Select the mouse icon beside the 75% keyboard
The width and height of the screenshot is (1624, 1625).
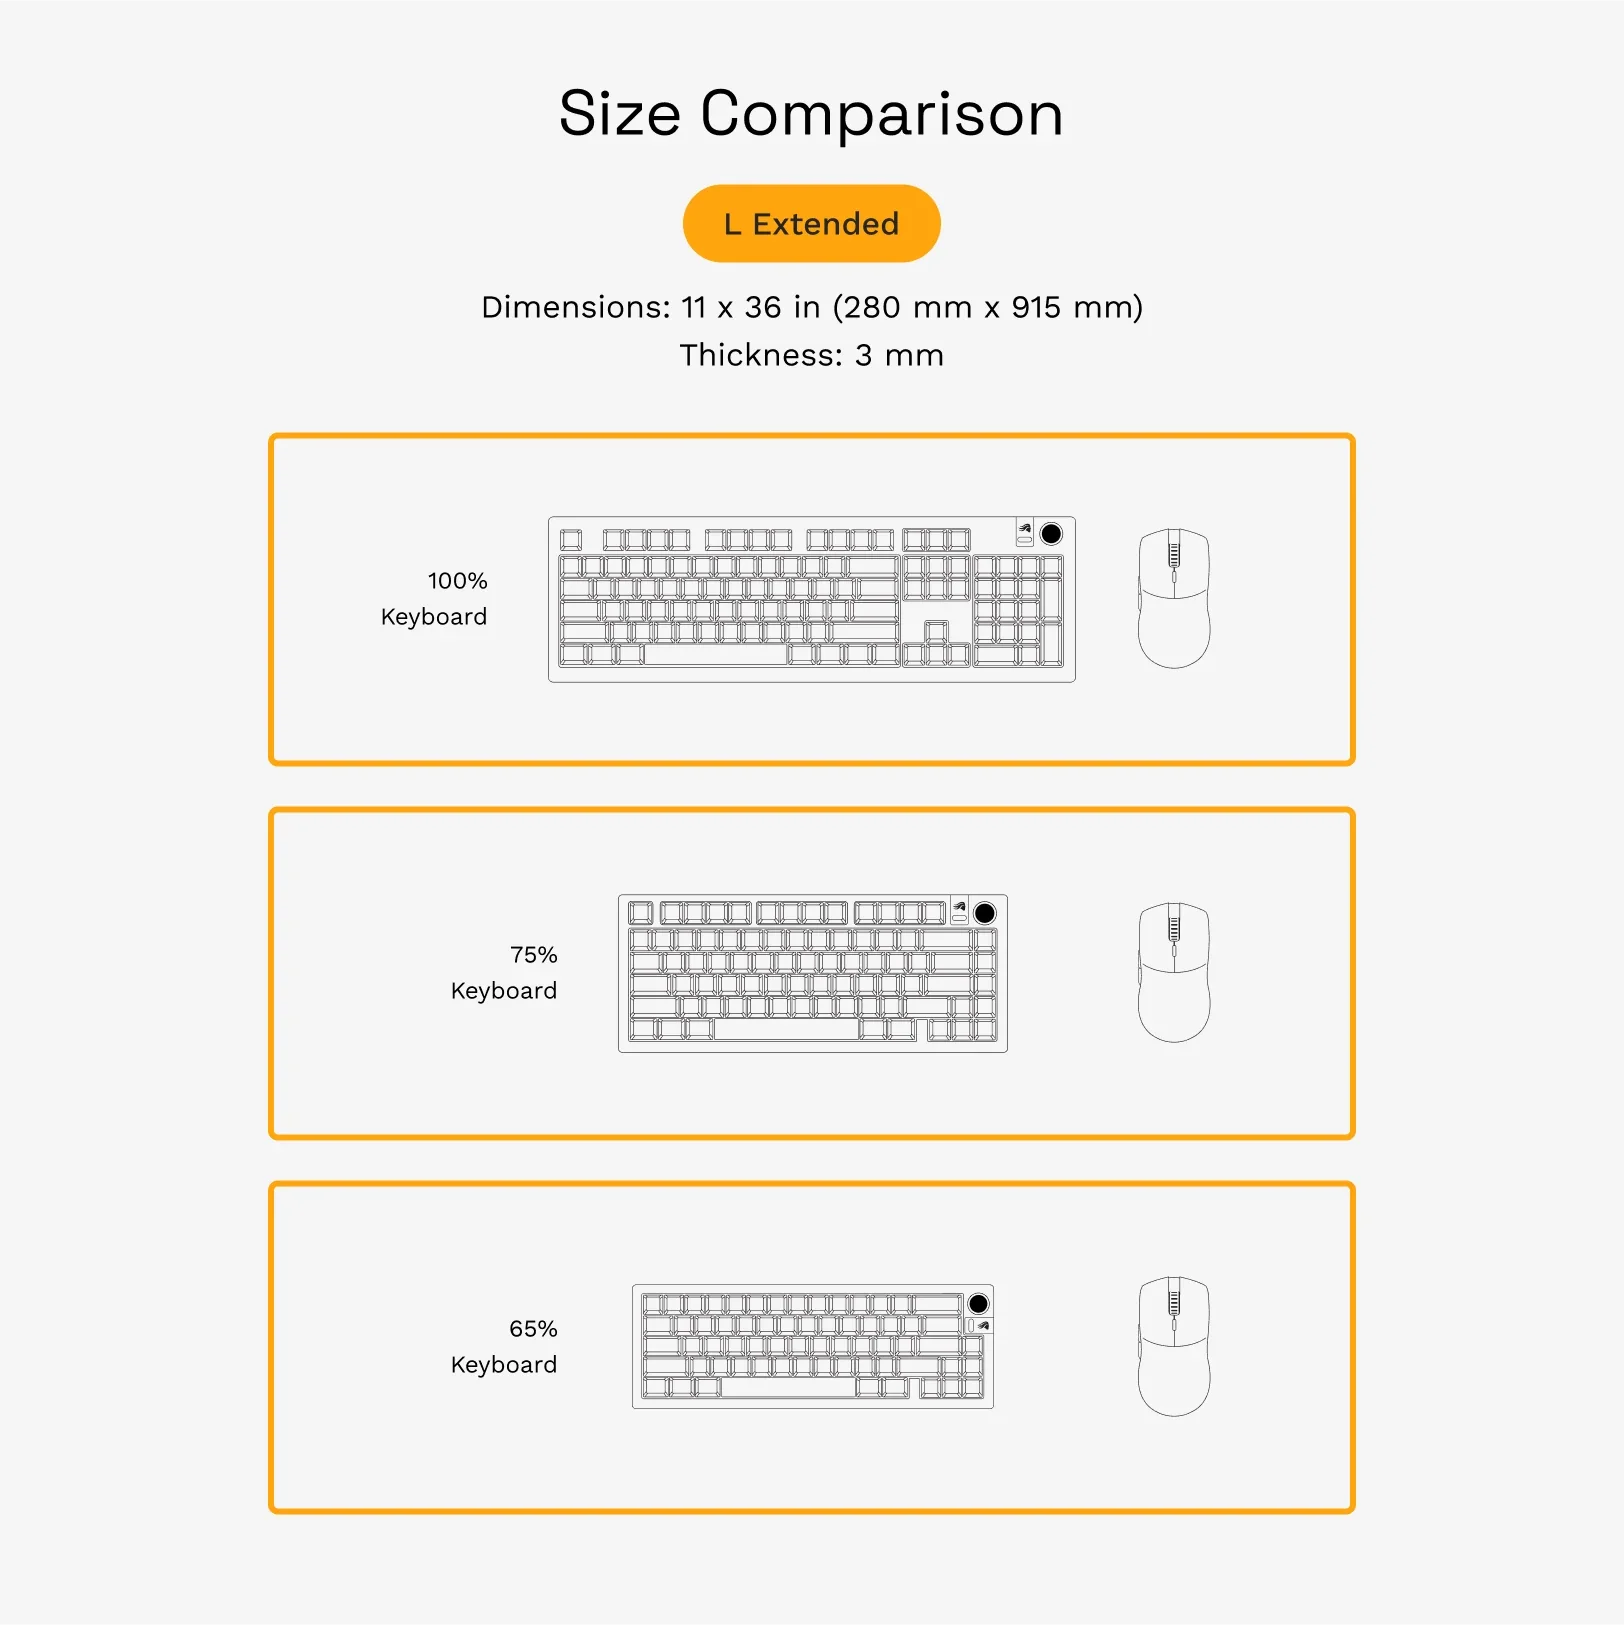click(1174, 973)
